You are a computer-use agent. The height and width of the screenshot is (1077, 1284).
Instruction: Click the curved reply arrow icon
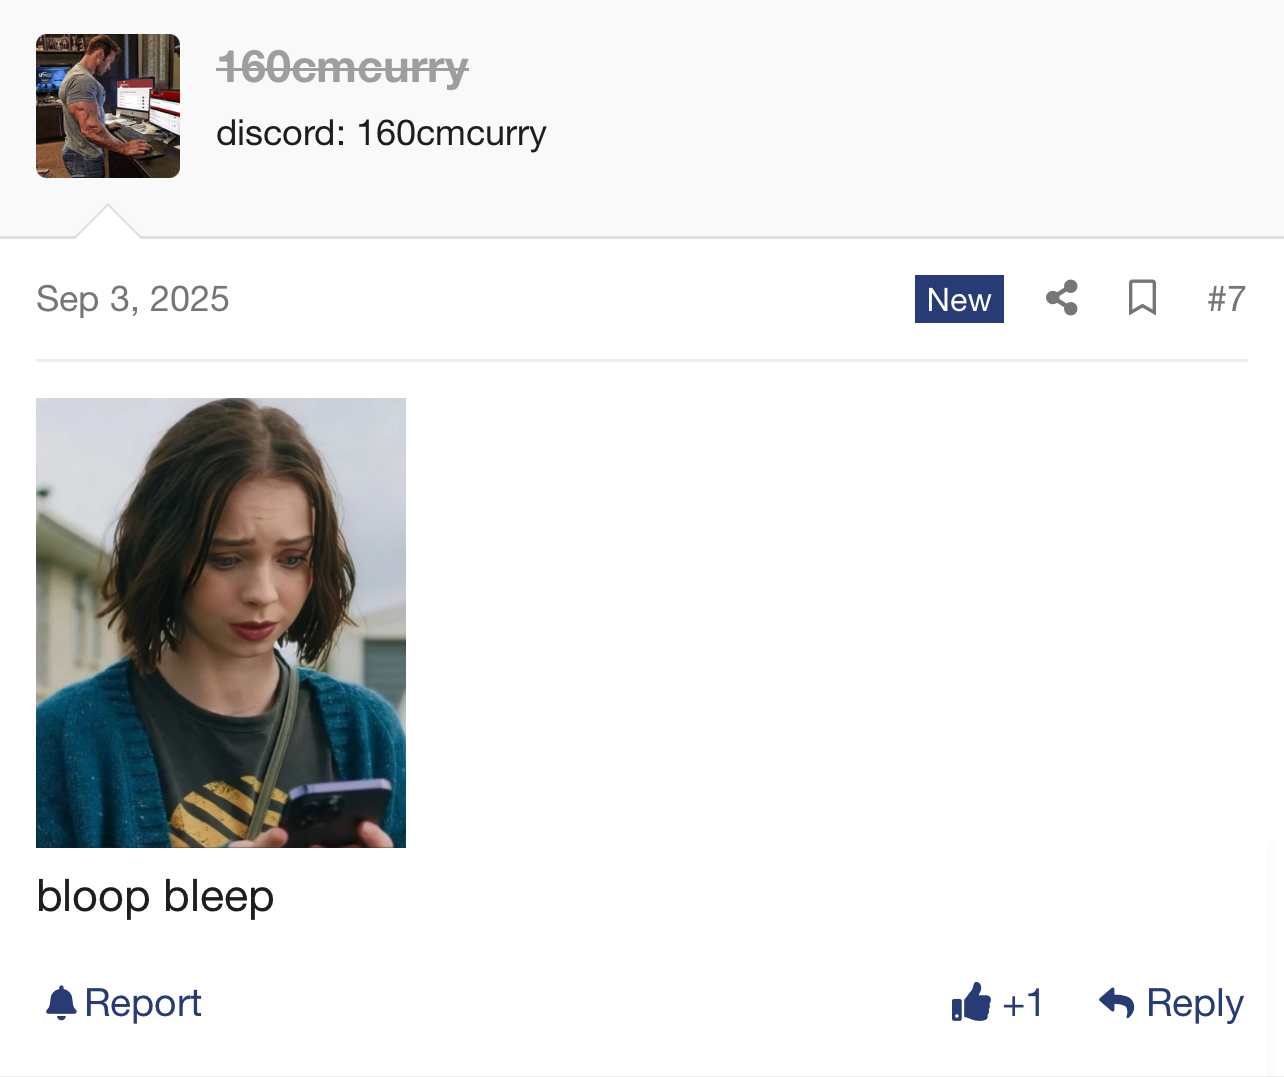coord(1116,1002)
